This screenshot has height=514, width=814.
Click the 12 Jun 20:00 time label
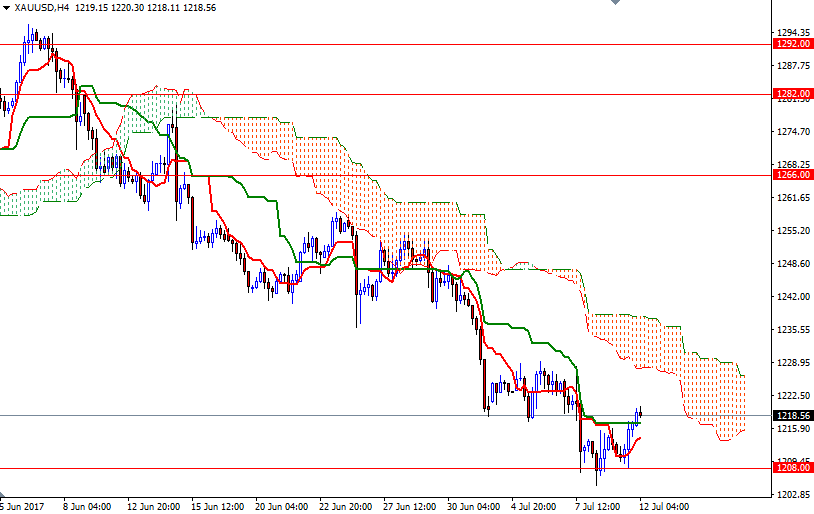[x=153, y=506]
